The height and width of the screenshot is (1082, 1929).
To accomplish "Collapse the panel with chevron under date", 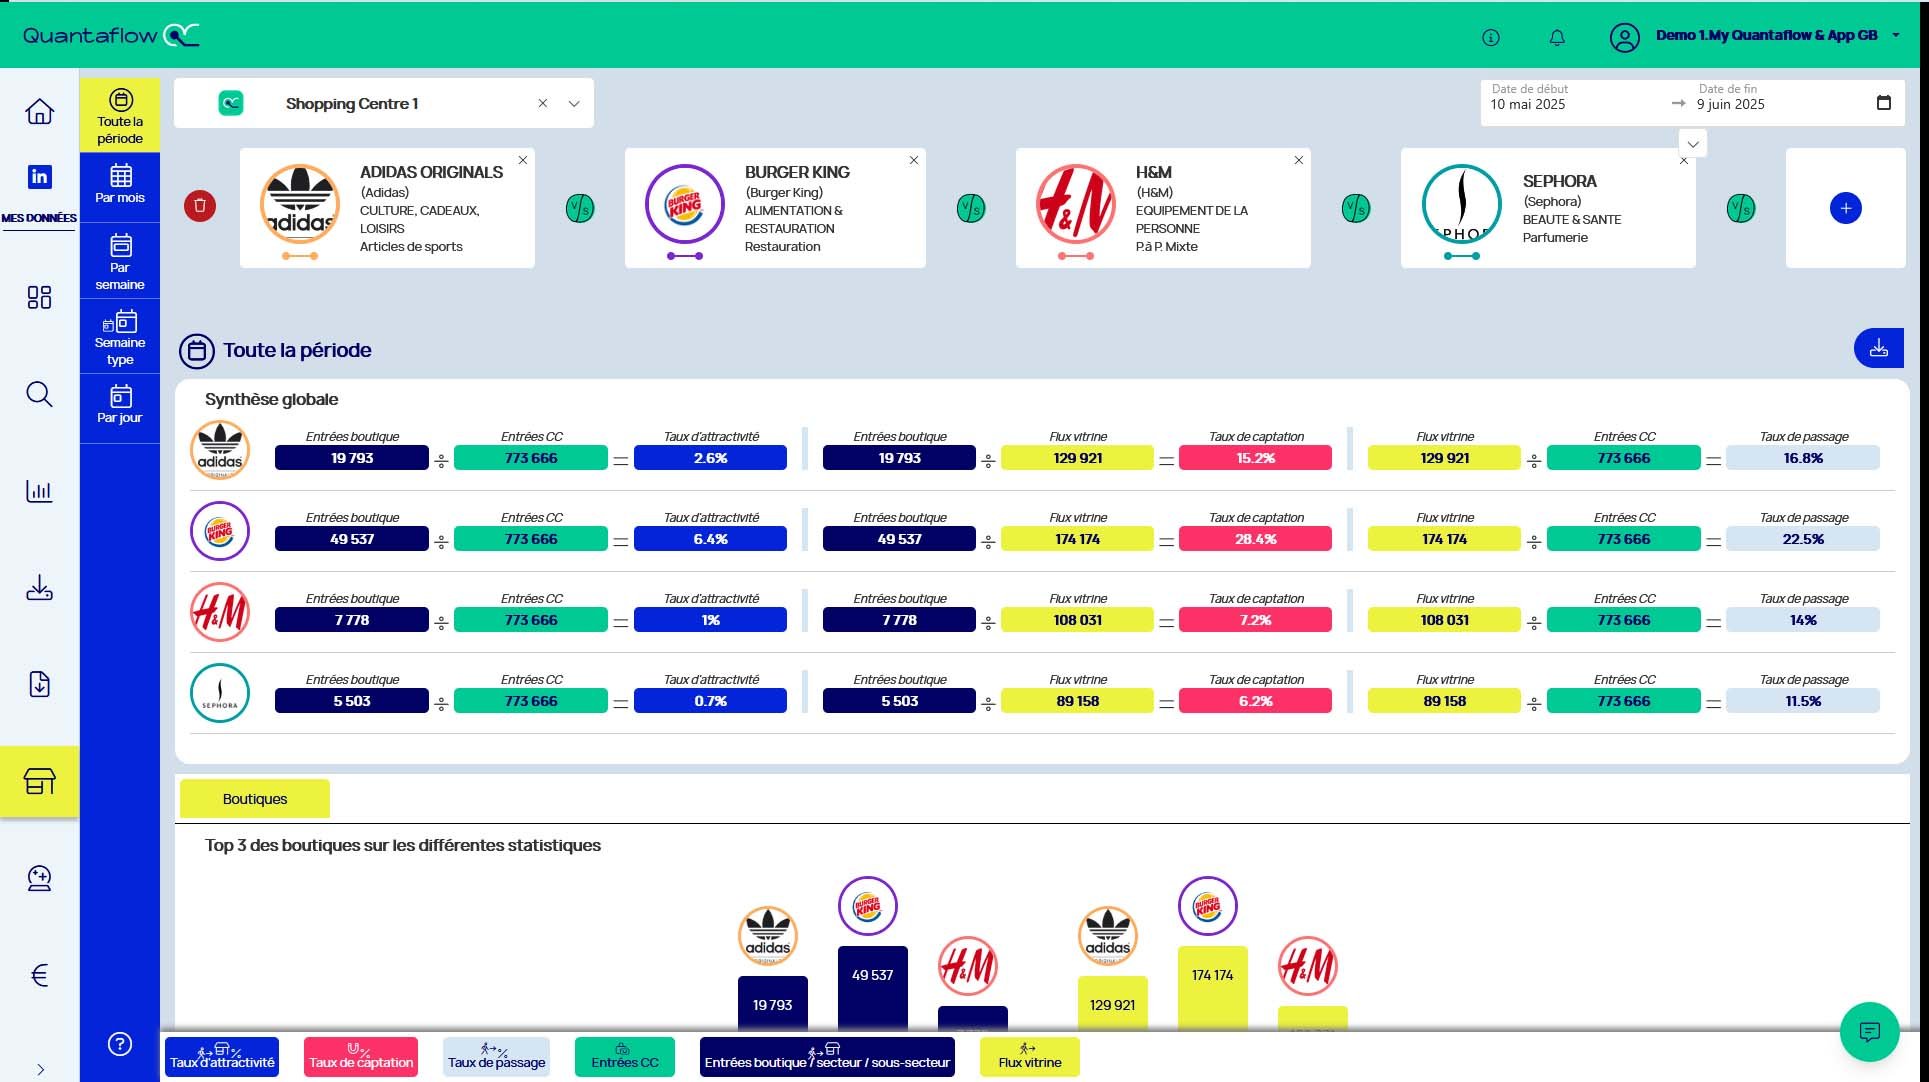I will [x=1693, y=144].
